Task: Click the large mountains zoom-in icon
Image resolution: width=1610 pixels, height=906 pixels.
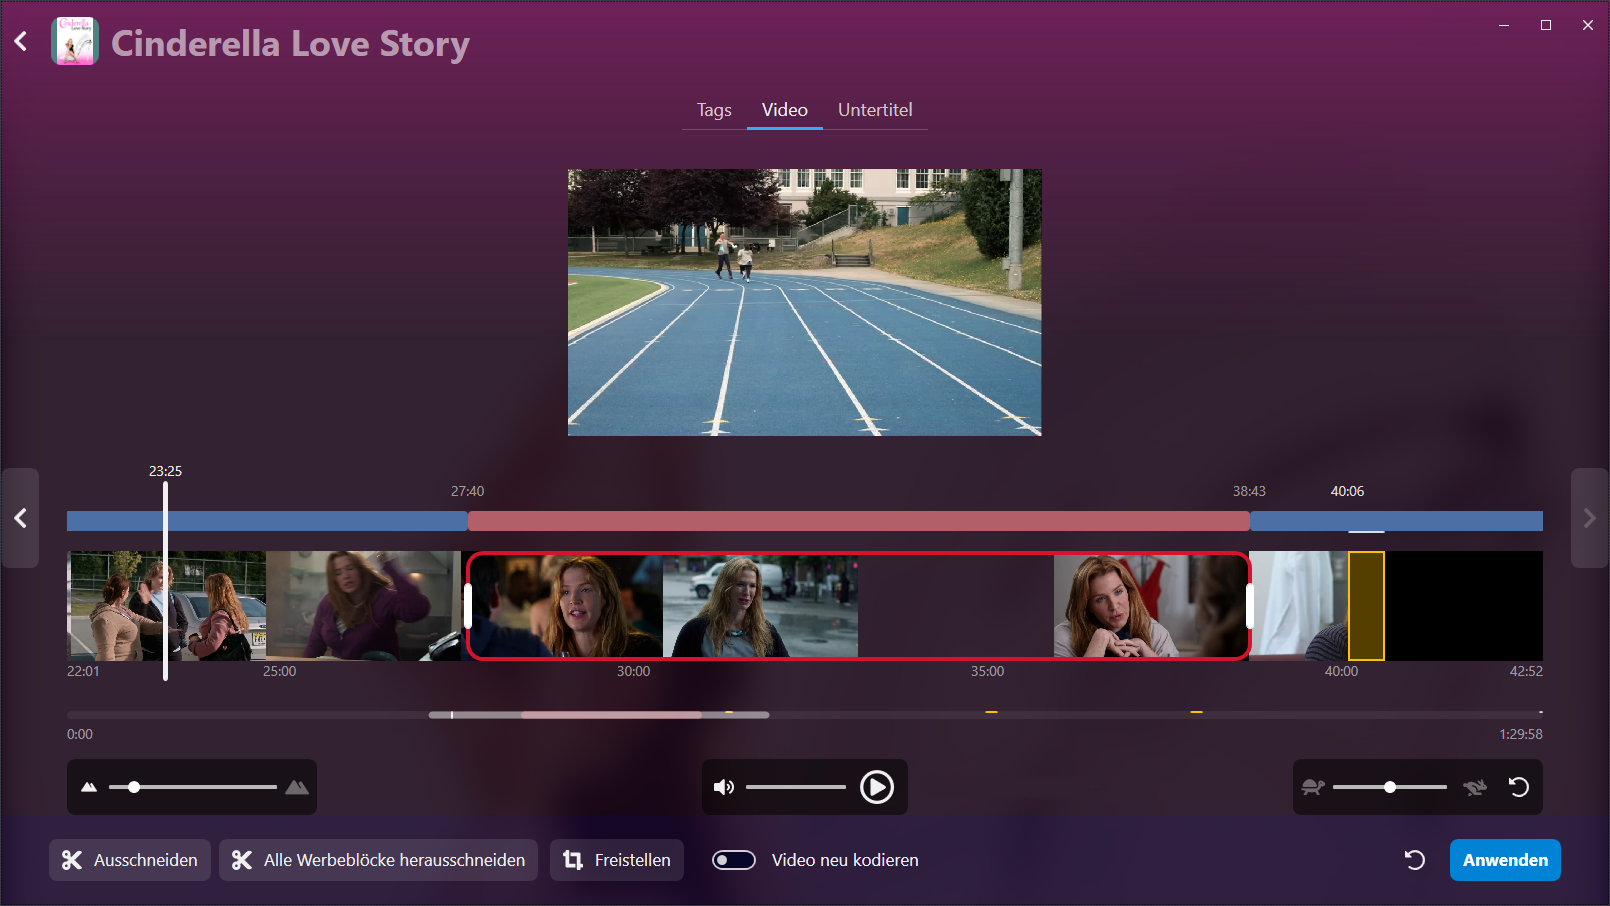Action: click(x=297, y=787)
